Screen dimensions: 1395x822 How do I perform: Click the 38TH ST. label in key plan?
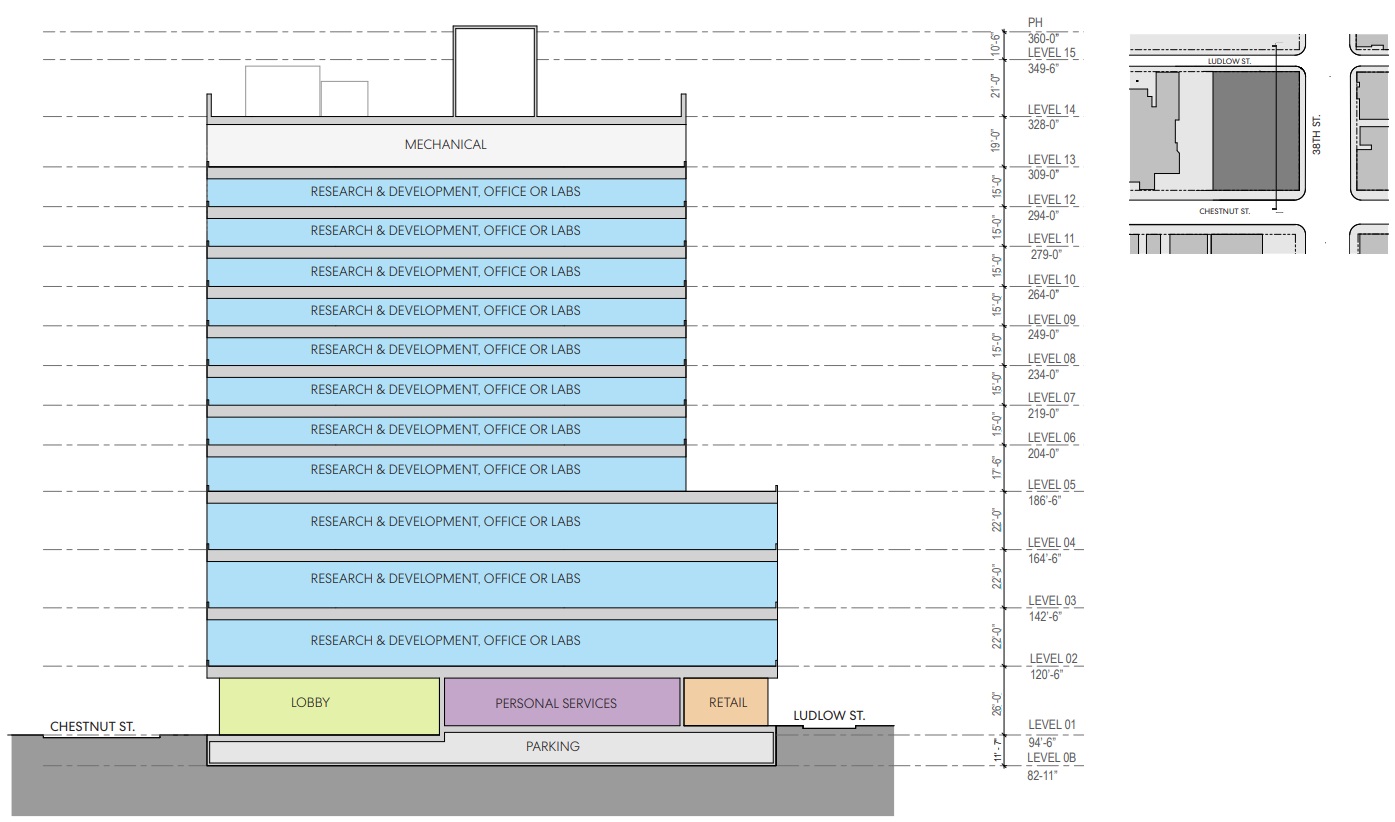[1317, 133]
